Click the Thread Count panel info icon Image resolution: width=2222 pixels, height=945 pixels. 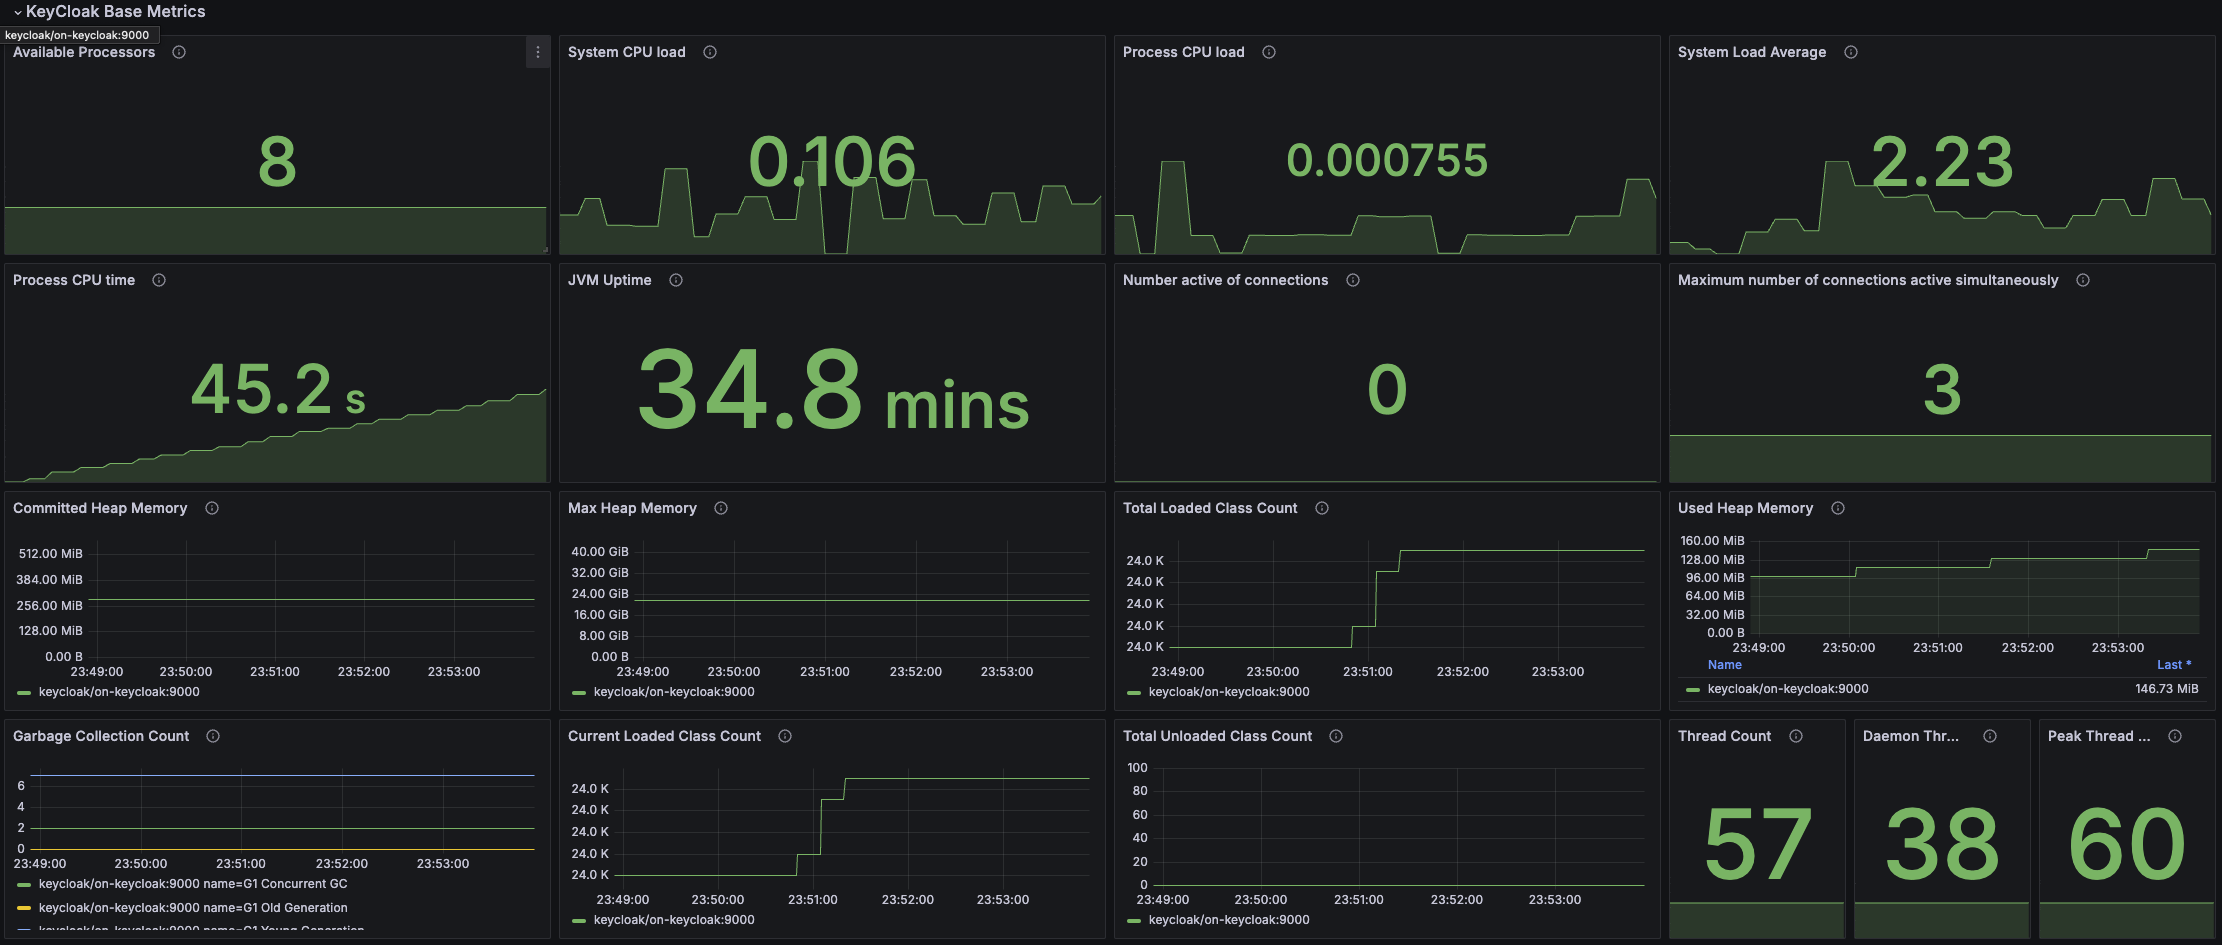[x=1797, y=736]
